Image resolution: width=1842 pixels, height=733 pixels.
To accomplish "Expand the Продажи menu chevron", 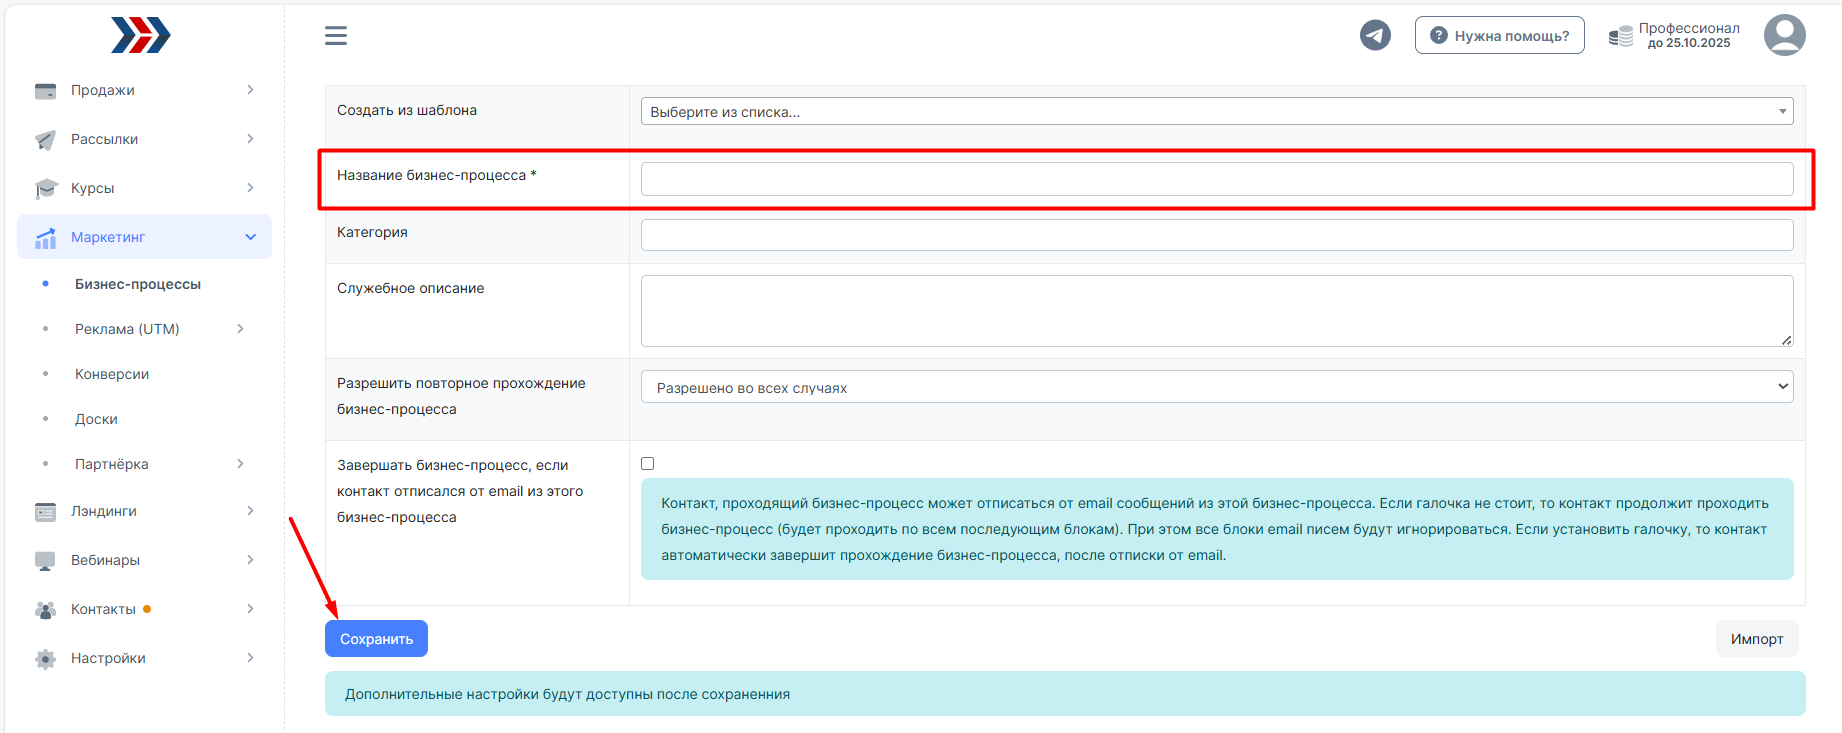I will tap(250, 90).
